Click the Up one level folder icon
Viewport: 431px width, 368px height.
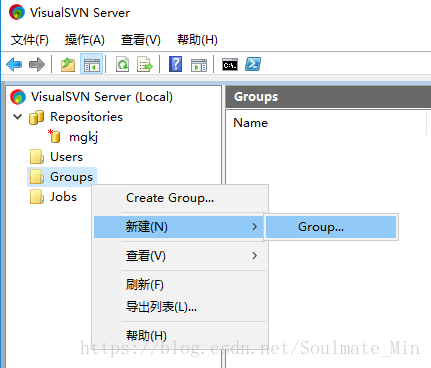click(68, 64)
